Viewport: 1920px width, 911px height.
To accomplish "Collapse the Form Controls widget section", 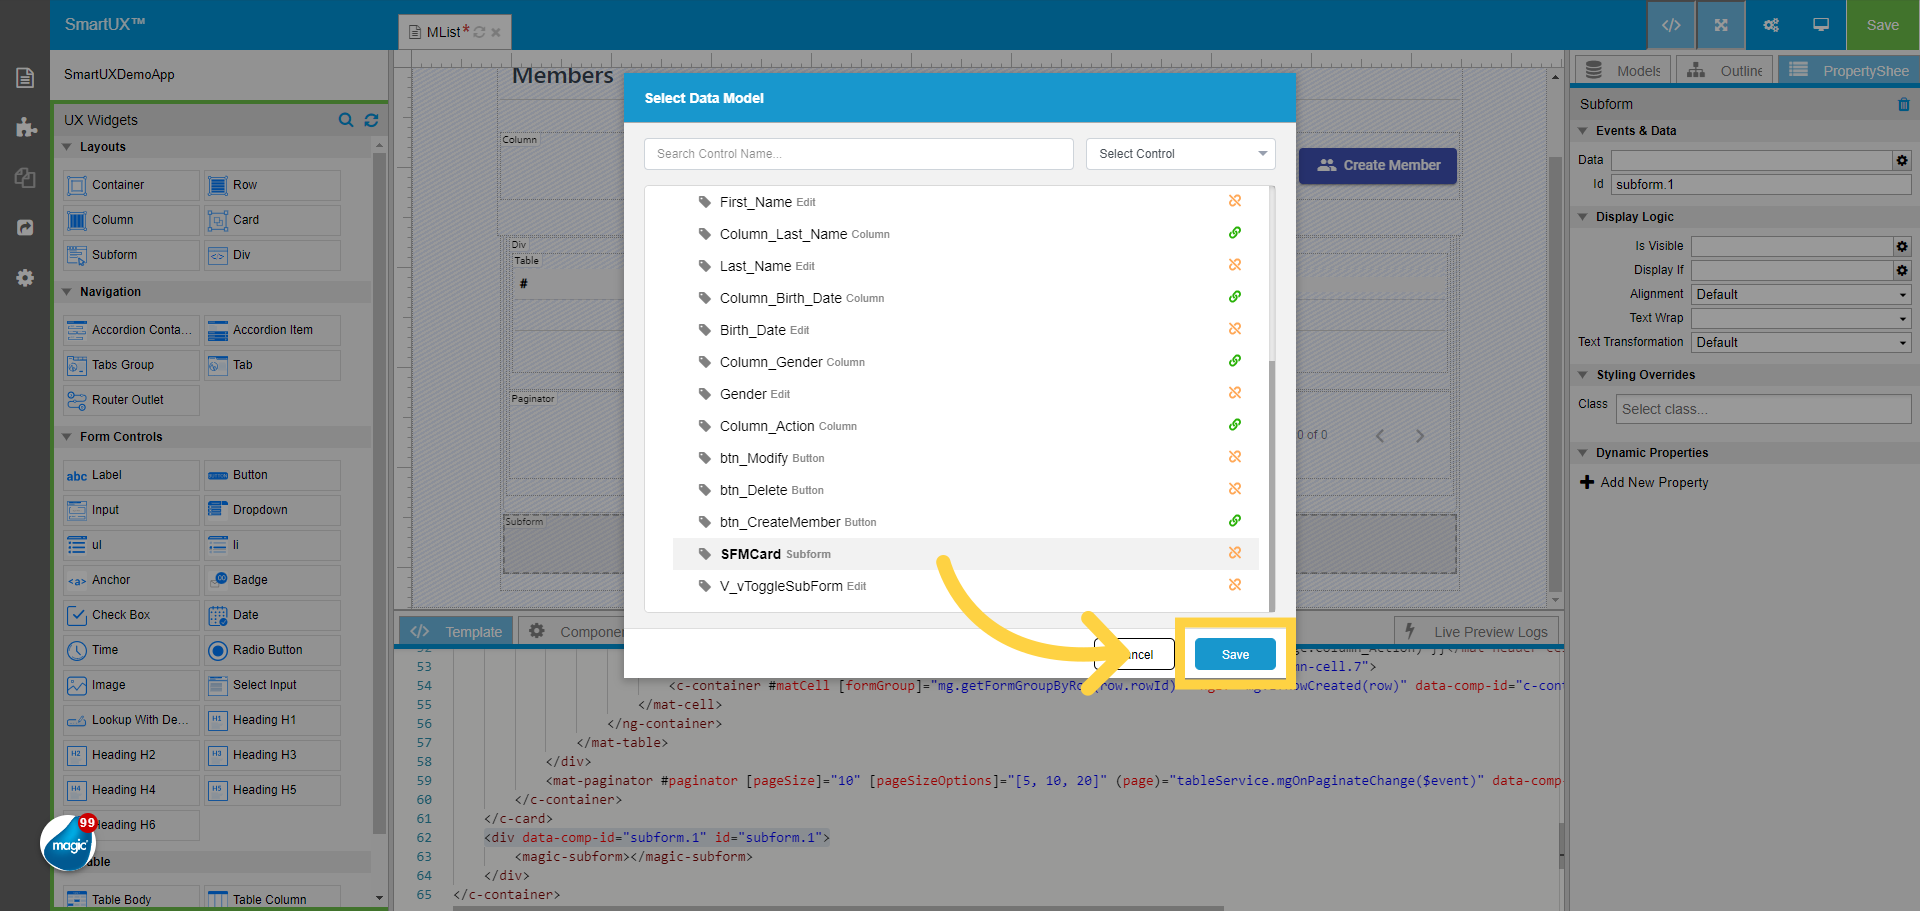I will [x=67, y=437].
